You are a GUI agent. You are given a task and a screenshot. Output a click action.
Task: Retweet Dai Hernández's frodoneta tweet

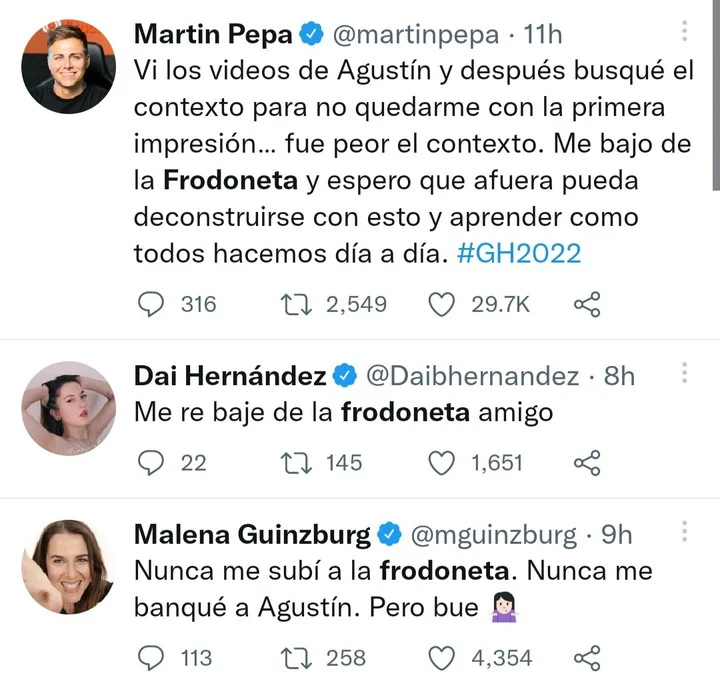click(296, 462)
